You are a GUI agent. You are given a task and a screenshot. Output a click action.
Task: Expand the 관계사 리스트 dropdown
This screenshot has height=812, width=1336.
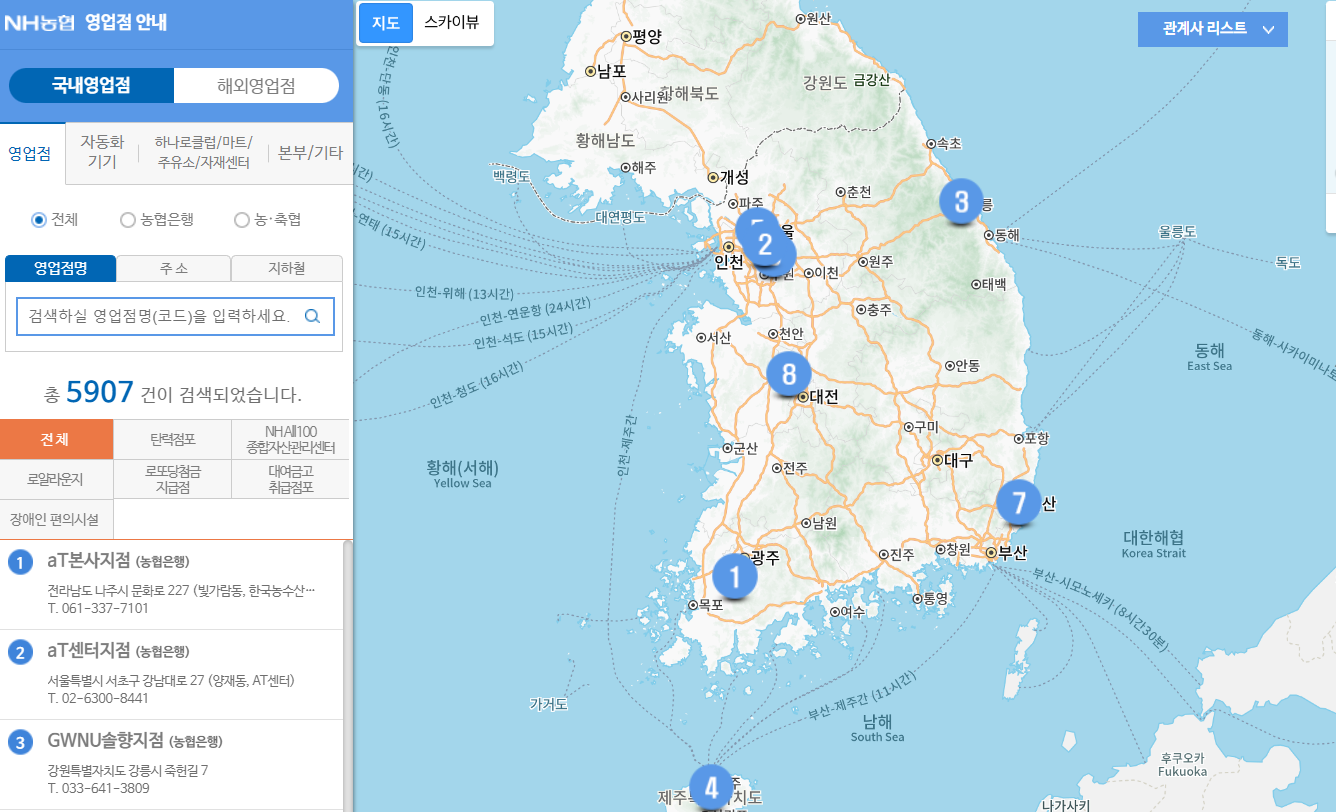[x=1213, y=29]
